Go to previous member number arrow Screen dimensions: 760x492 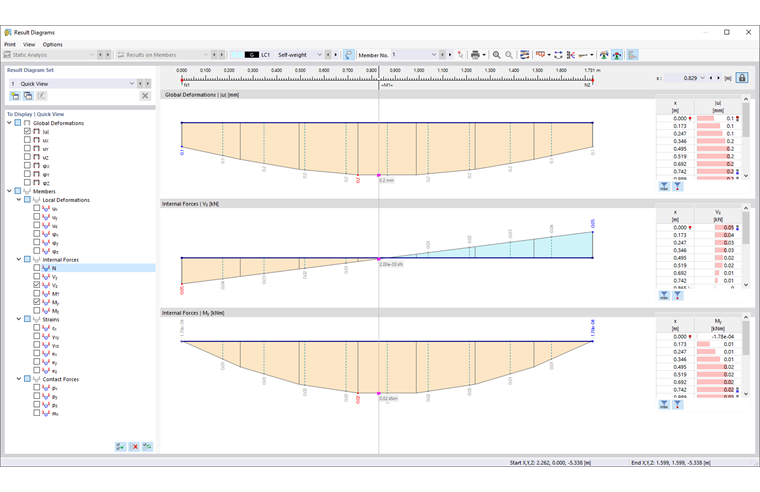442,55
